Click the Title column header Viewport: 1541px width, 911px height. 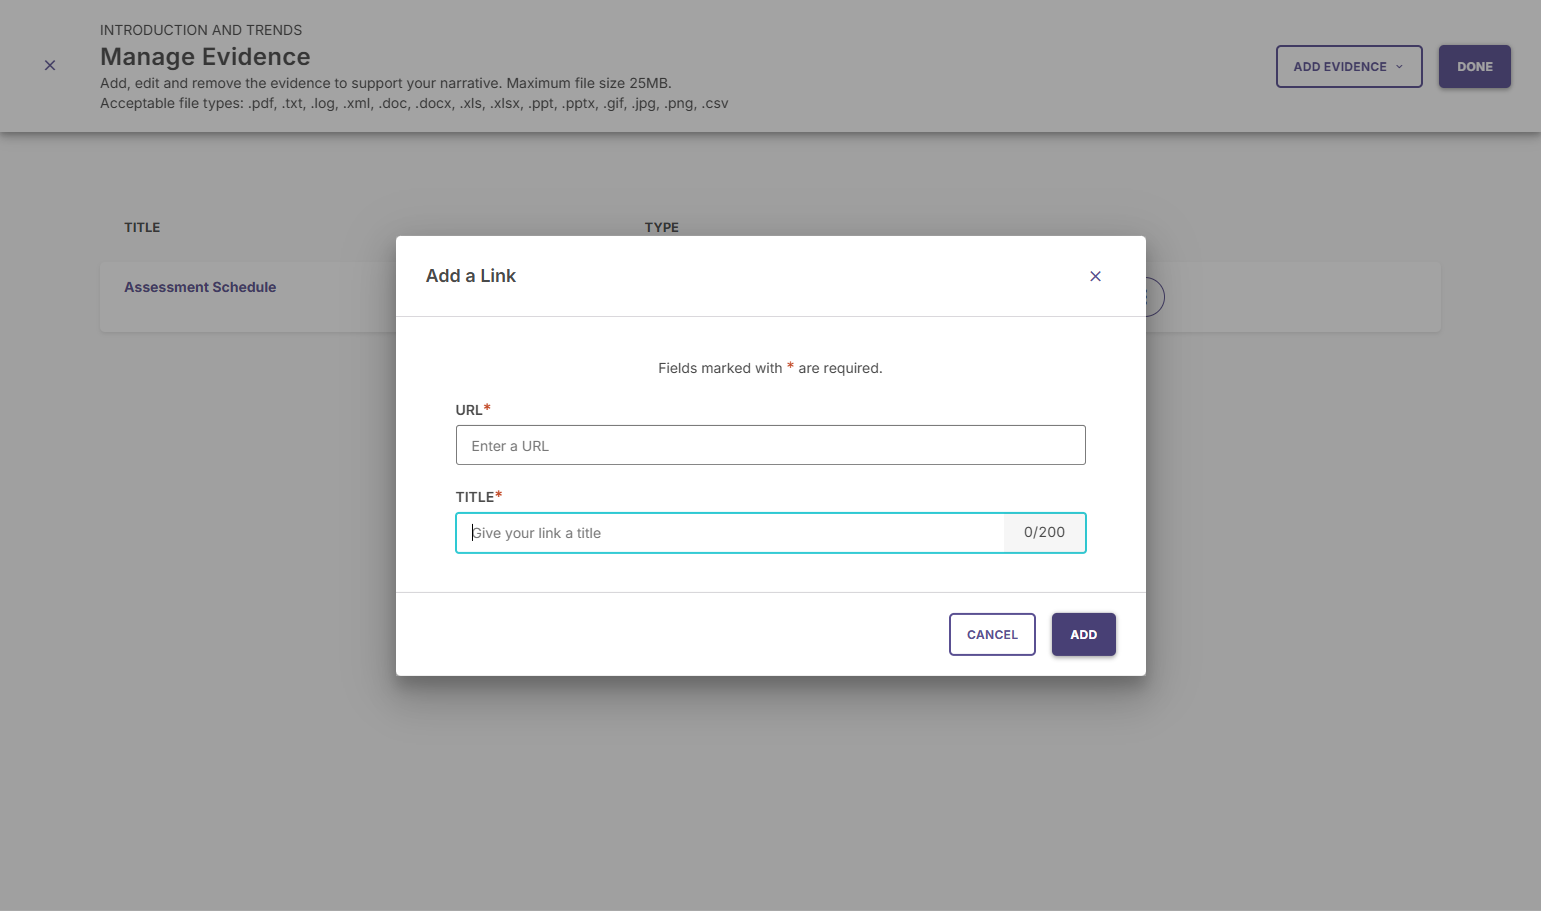tap(142, 227)
